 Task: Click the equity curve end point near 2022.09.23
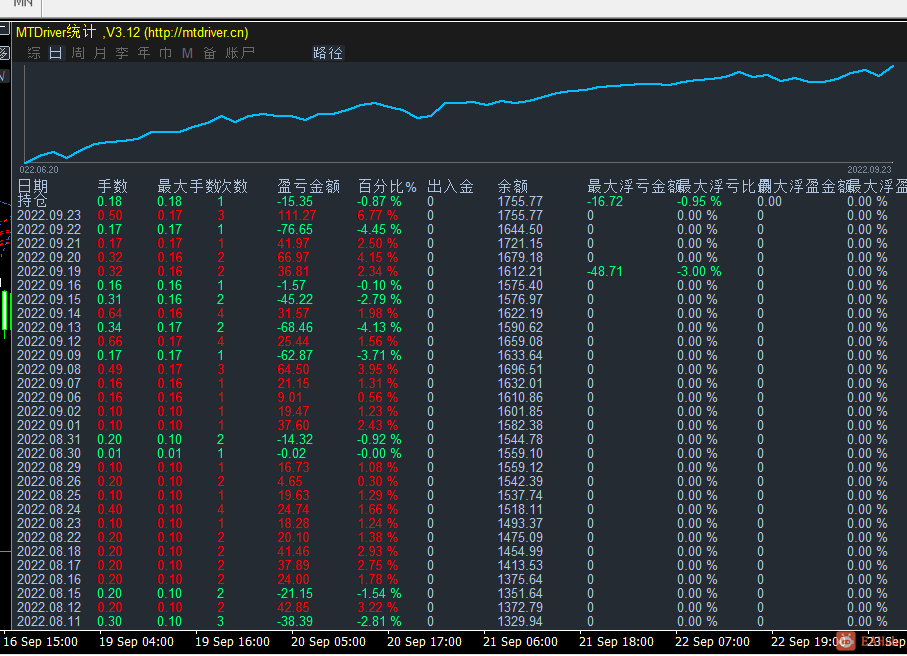(x=893, y=66)
